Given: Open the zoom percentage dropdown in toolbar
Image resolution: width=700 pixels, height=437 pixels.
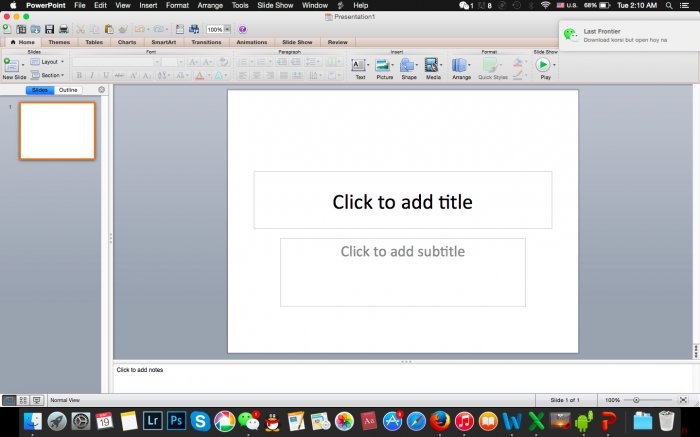Looking at the screenshot, I should click(227, 29).
